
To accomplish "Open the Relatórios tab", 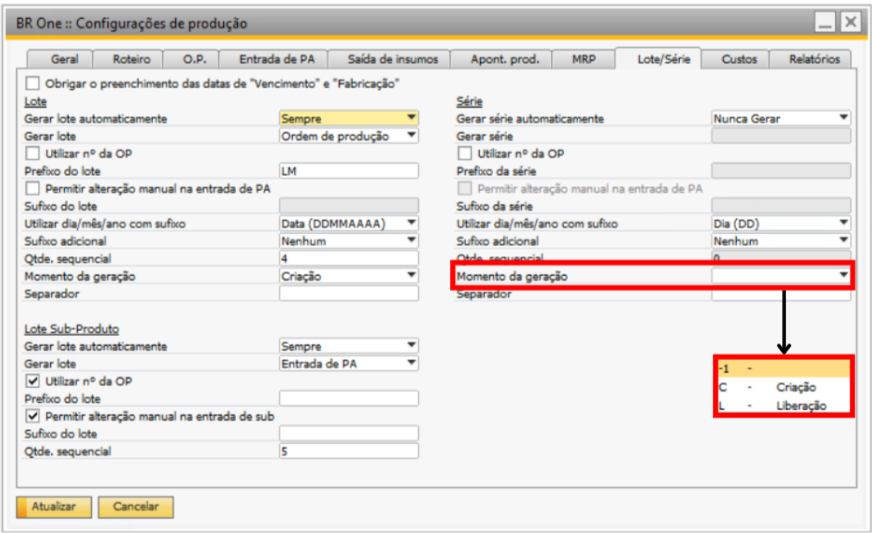I will [811, 60].
